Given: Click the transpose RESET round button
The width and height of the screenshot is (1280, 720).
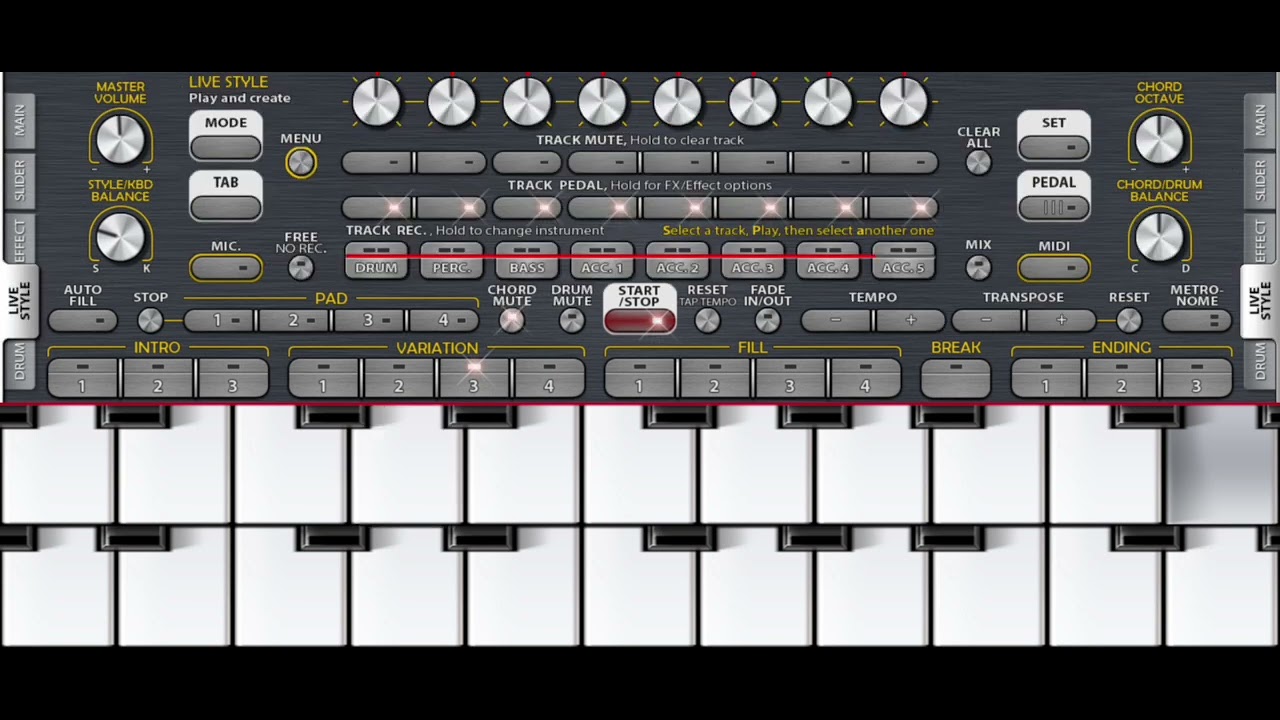Looking at the screenshot, I should tap(1128, 320).
